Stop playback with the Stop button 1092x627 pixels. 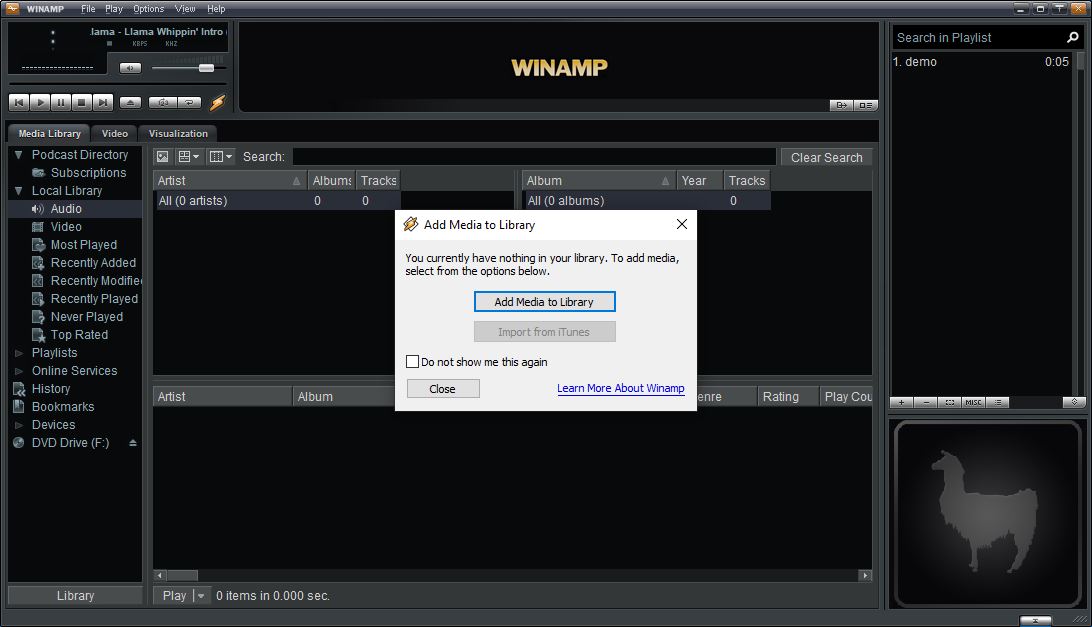tap(81, 102)
